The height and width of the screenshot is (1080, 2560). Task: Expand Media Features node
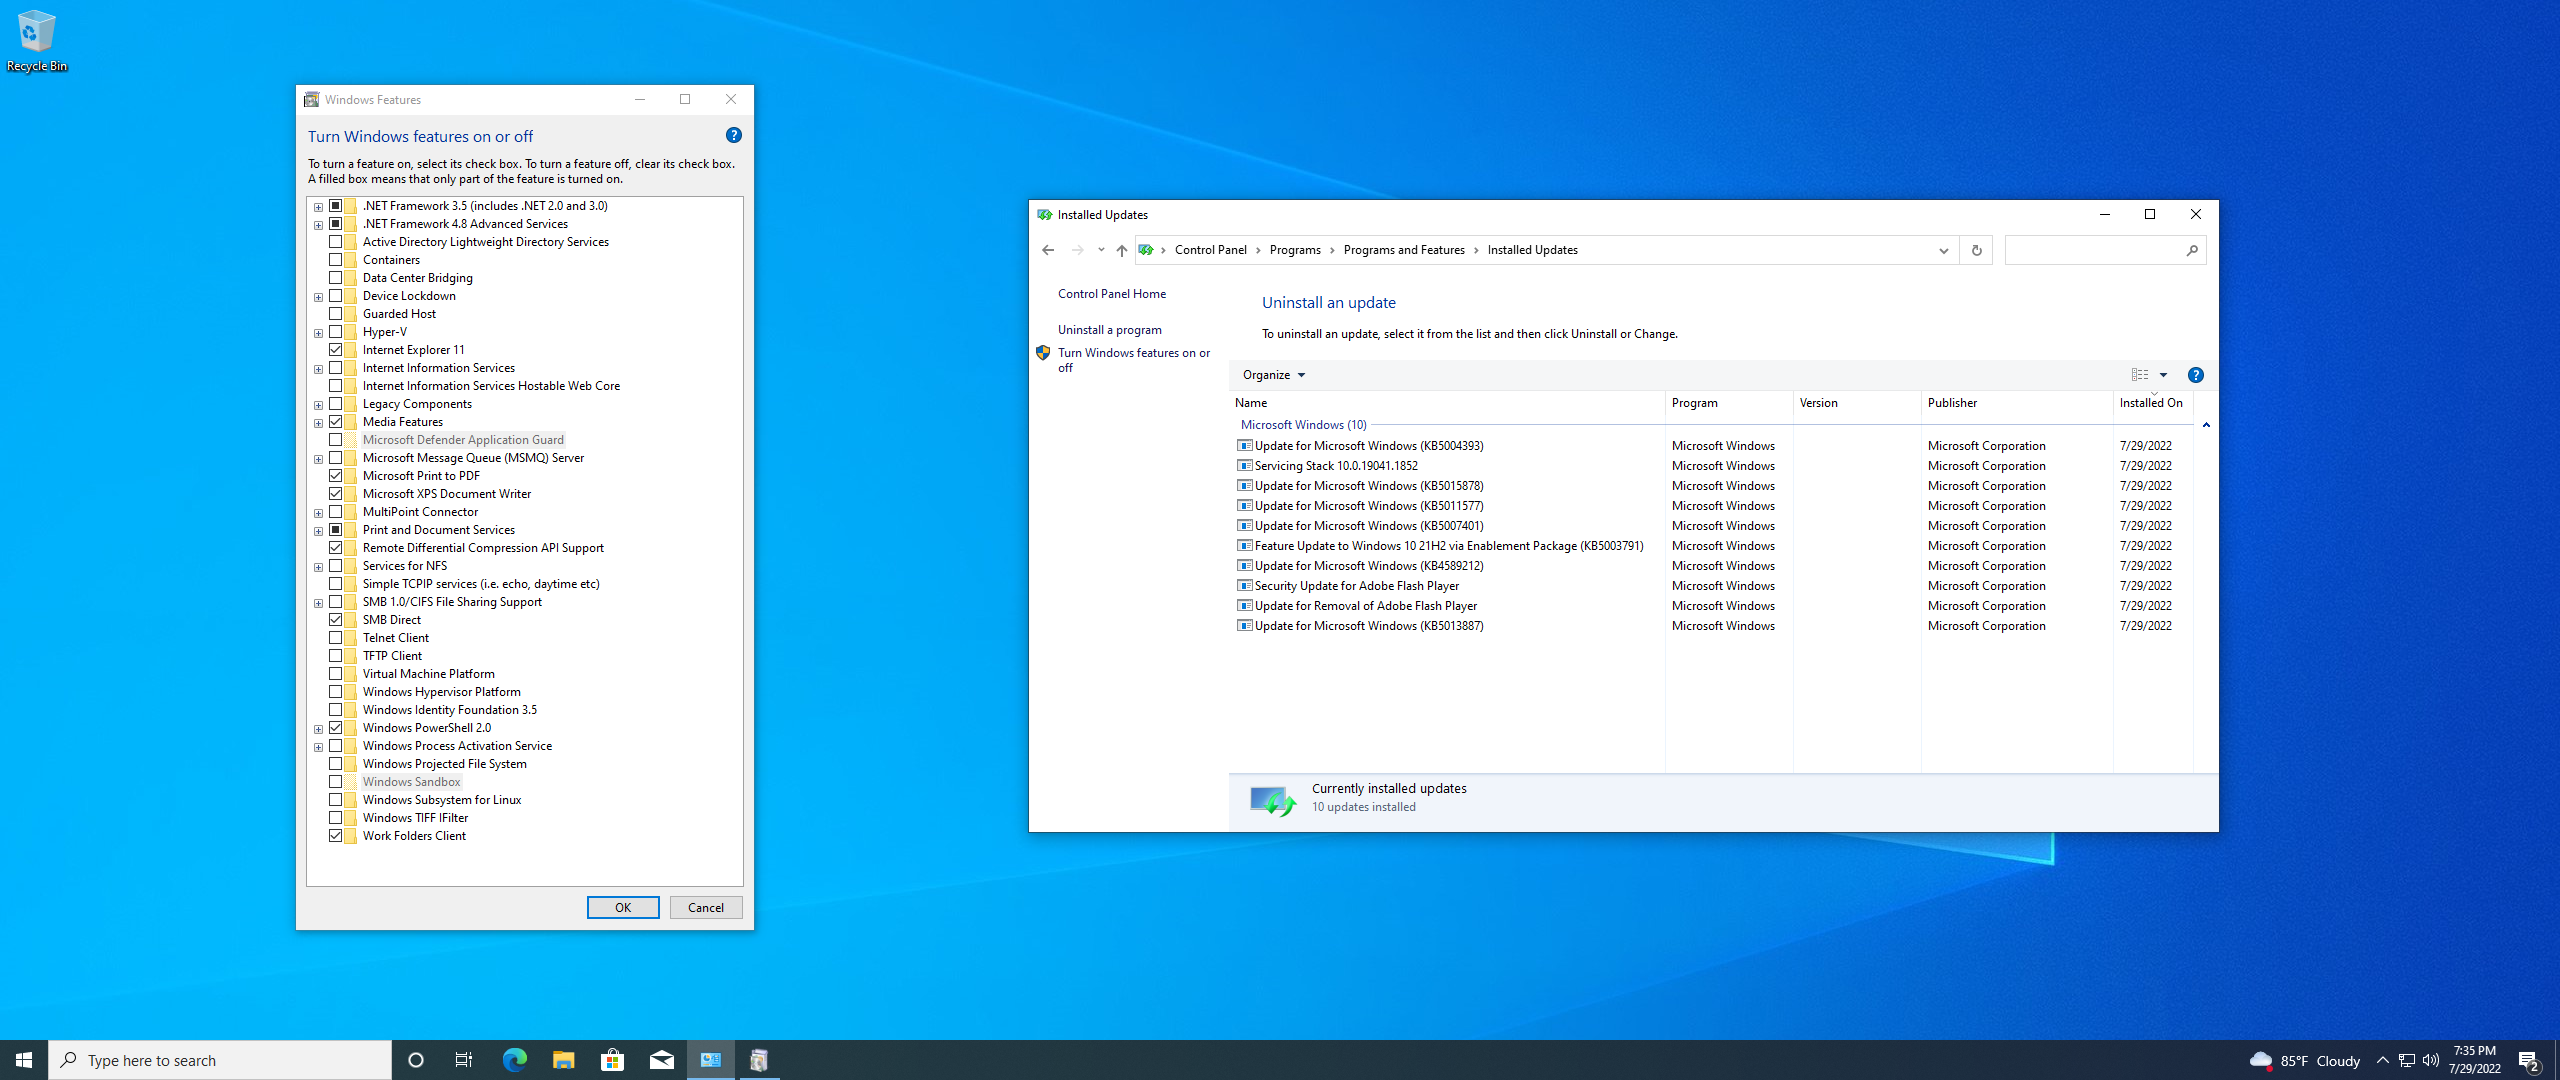pos(318,423)
